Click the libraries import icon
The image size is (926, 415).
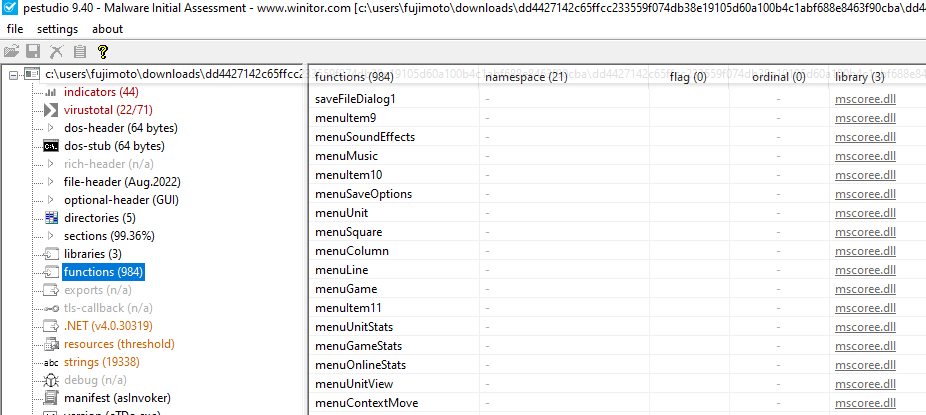point(51,254)
